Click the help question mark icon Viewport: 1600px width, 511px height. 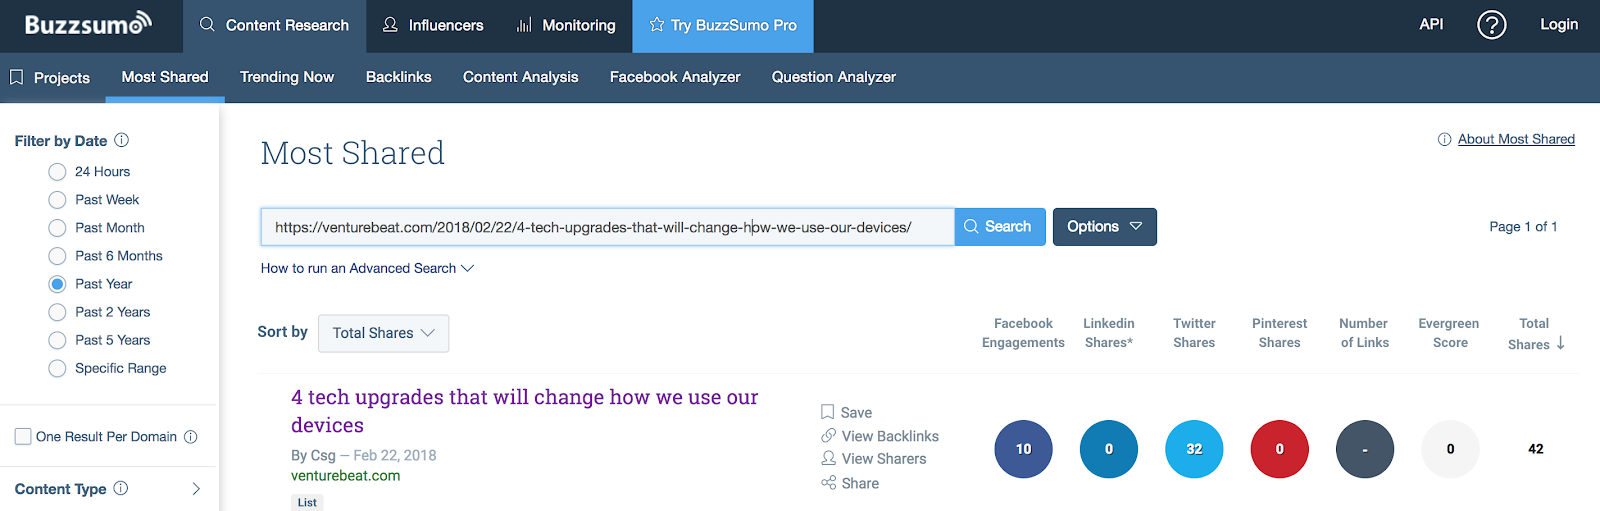click(x=1491, y=25)
